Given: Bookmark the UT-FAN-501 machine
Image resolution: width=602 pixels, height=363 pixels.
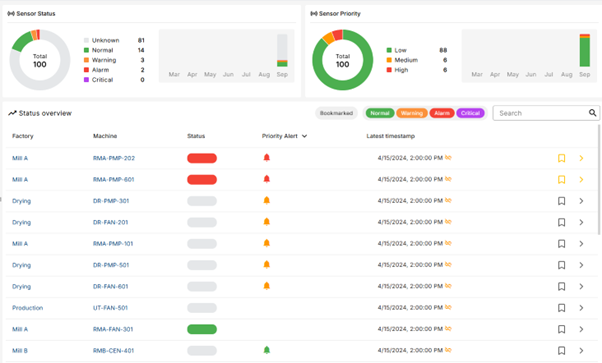Looking at the screenshot, I should 561,308.
